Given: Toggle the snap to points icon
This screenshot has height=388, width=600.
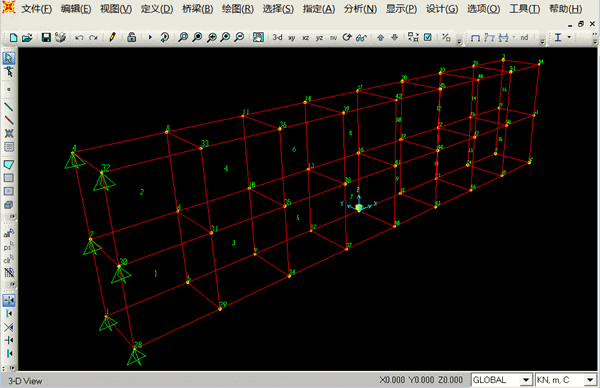Looking at the screenshot, I should click(8, 300).
